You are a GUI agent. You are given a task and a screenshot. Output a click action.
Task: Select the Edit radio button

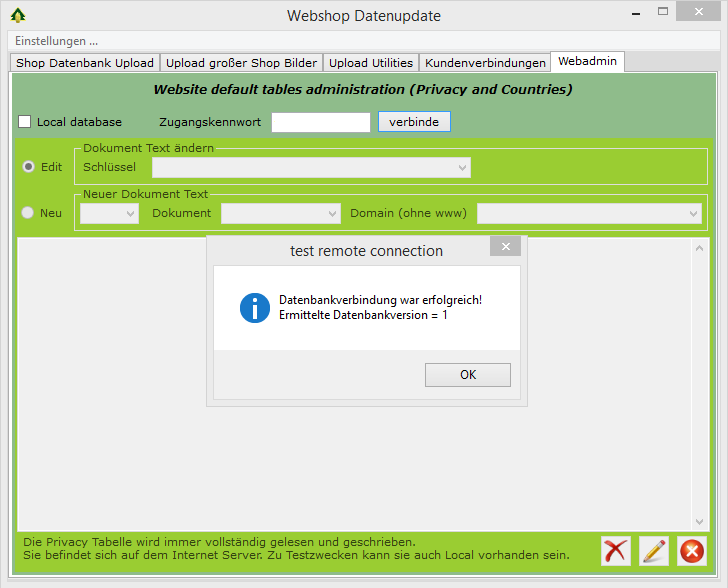coord(28,167)
